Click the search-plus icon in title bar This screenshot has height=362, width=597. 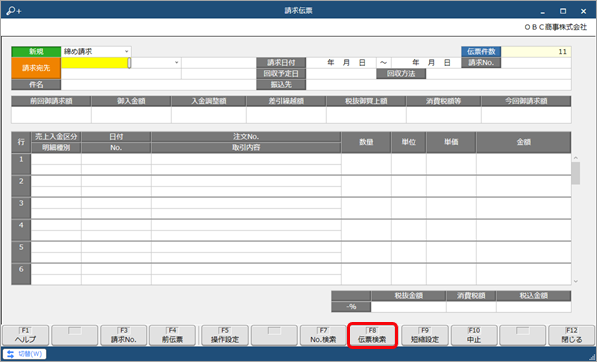pos(14,11)
